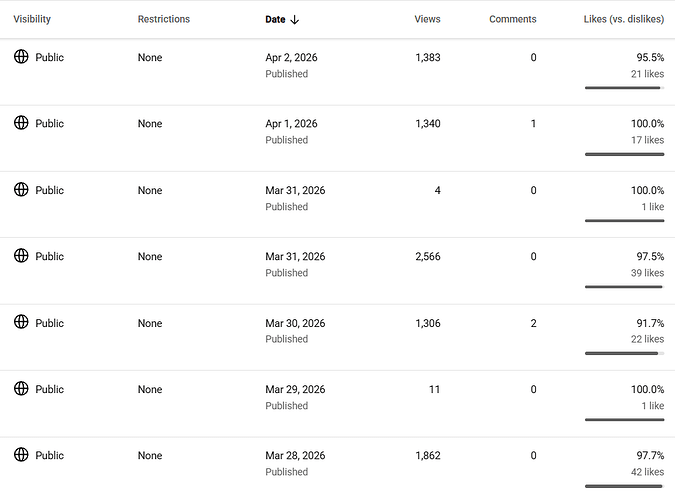Click the Visibility column header
The height and width of the screenshot is (500, 675).
[32, 19]
